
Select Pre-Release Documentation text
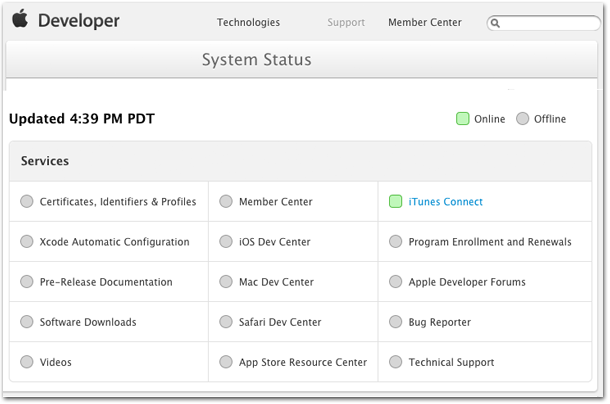click(106, 282)
